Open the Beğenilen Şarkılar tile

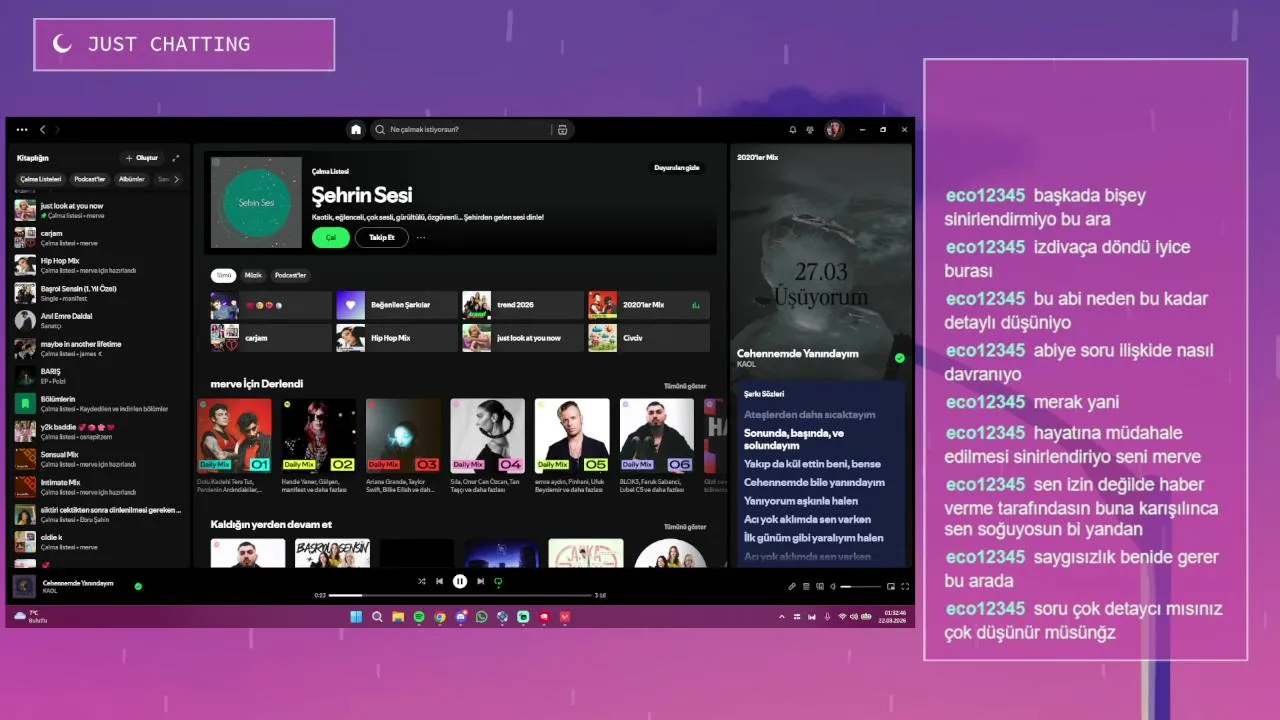point(398,305)
